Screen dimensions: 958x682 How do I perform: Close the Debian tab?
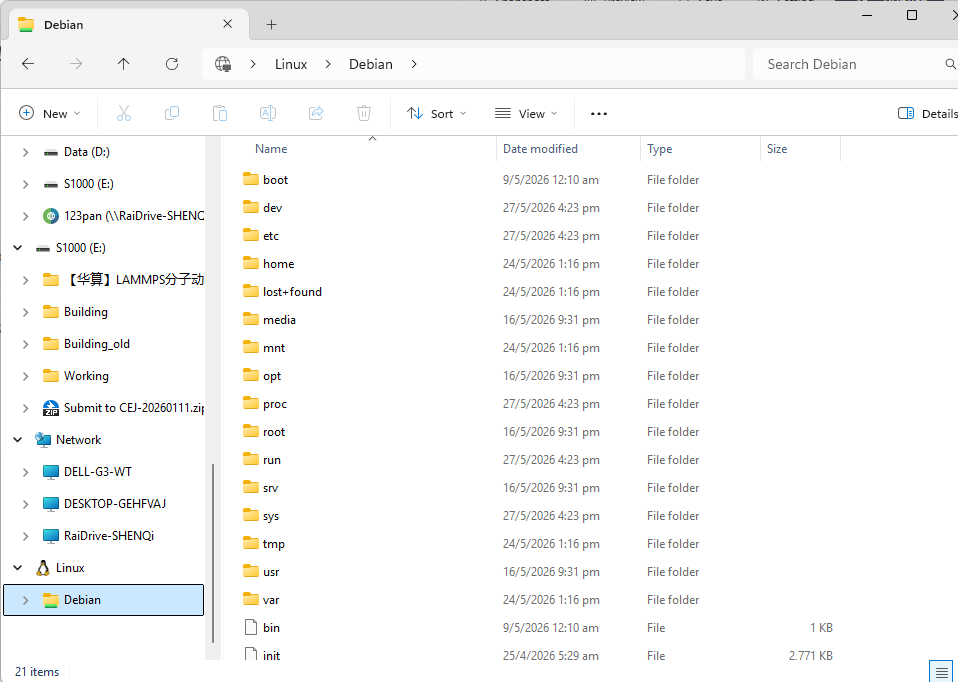[227, 24]
